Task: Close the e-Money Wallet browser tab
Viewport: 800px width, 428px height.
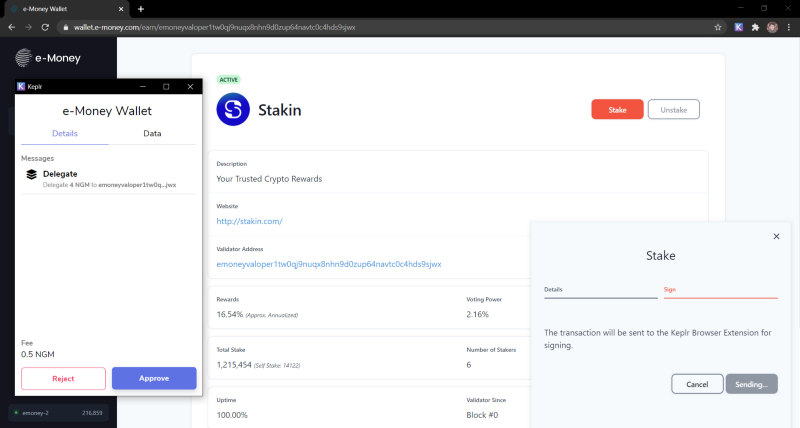Action: [x=121, y=9]
